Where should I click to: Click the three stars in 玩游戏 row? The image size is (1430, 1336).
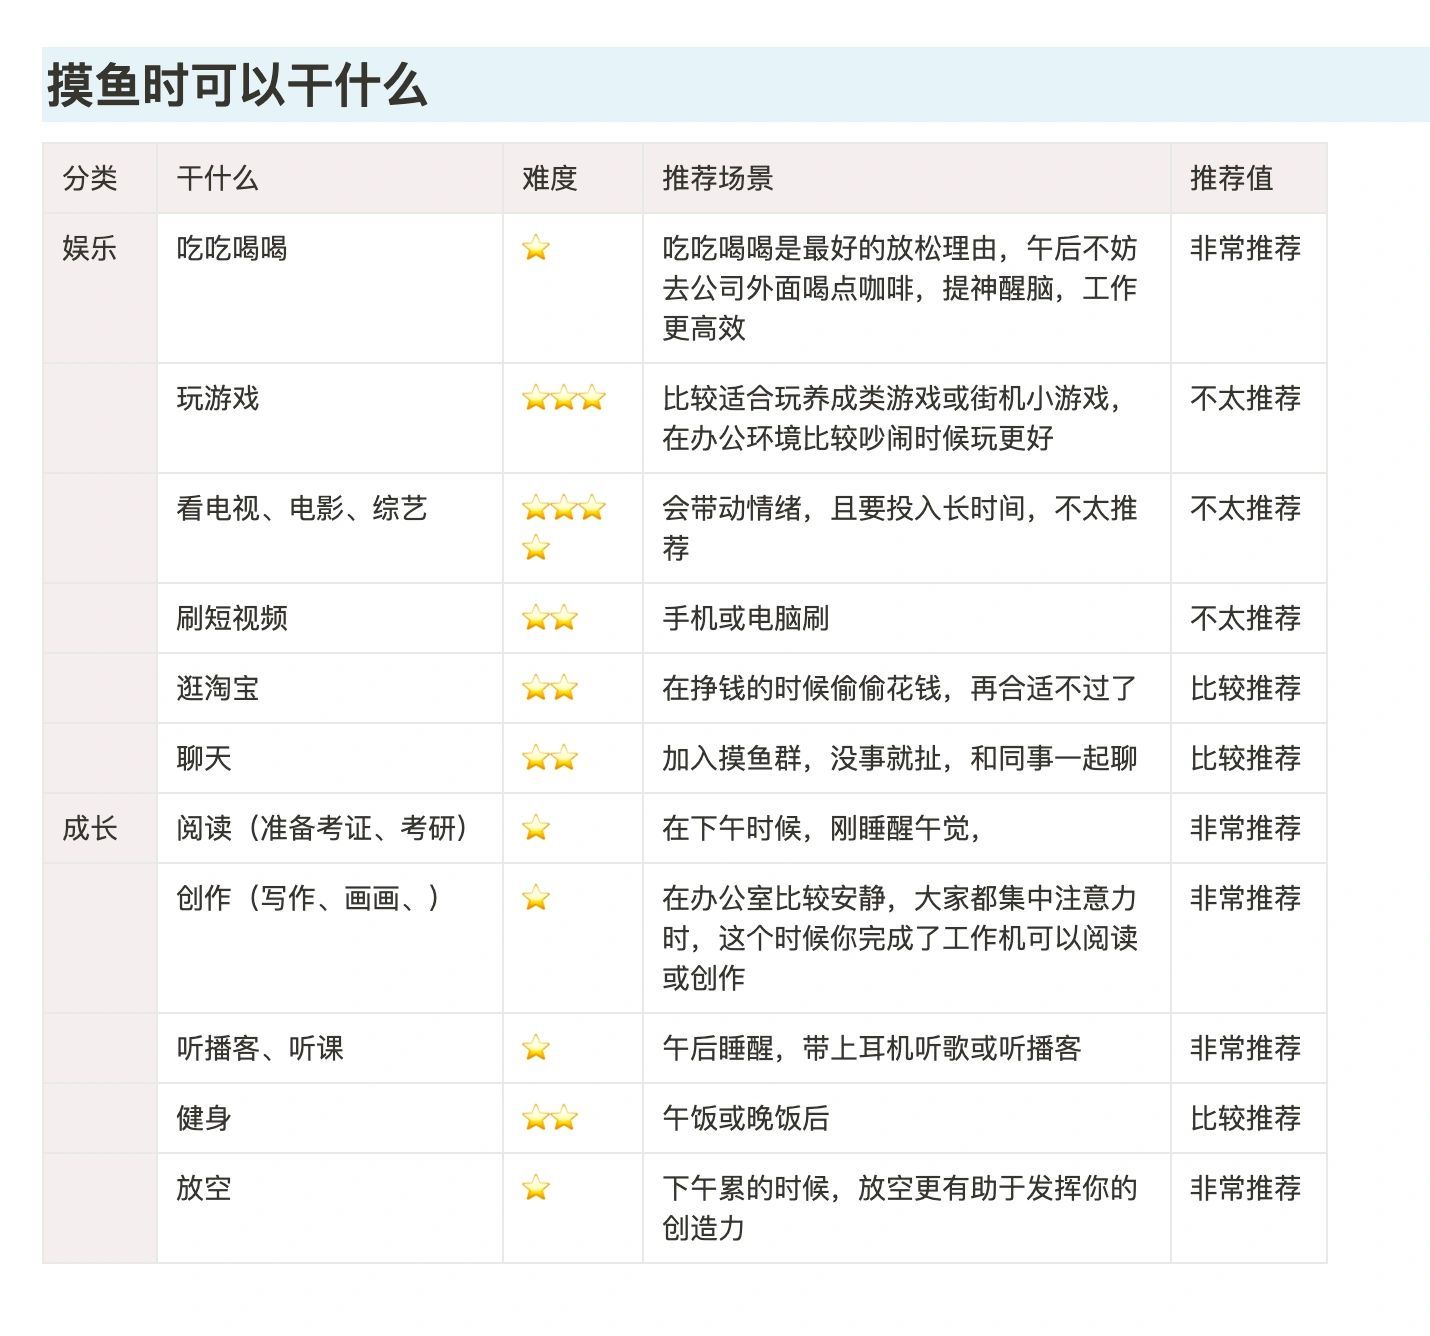[x=564, y=398]
